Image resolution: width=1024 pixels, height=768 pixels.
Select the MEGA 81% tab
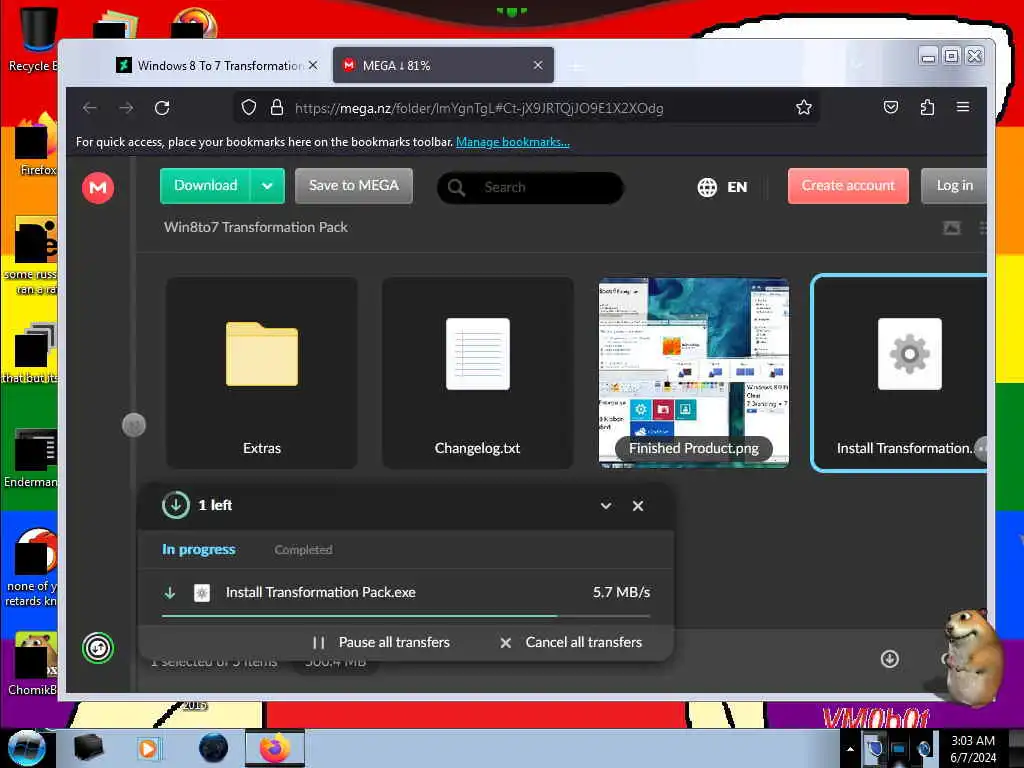point(443,65)
